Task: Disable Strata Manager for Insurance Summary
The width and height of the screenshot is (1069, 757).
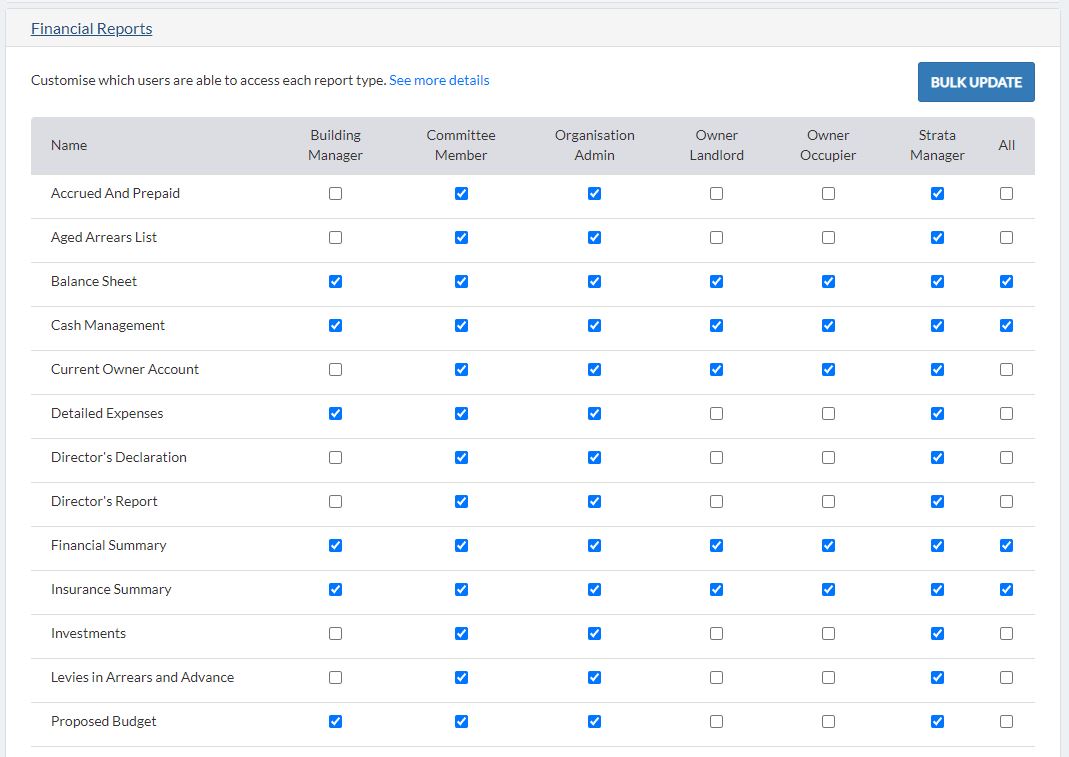Action: tap(937, 589)
